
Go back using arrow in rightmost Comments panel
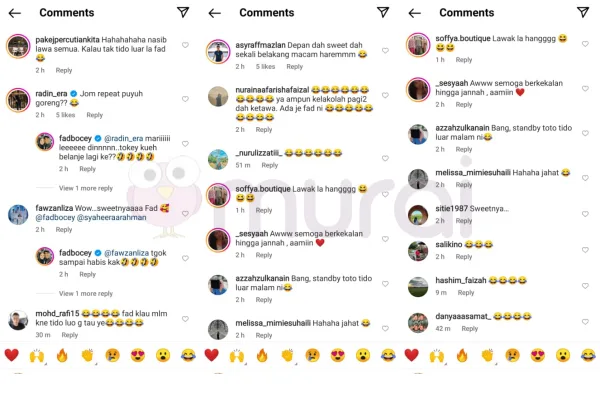click(414, 13)
